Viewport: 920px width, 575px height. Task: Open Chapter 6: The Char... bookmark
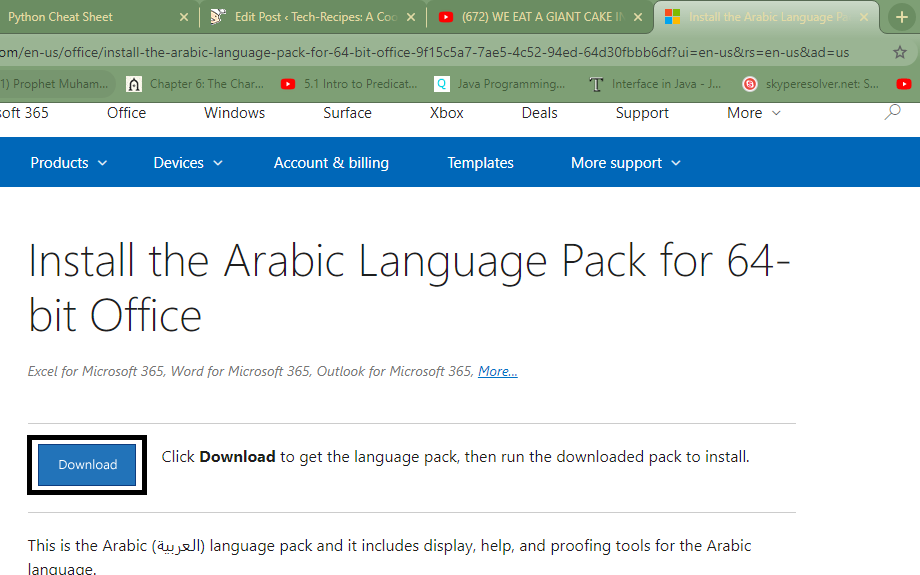195,84
